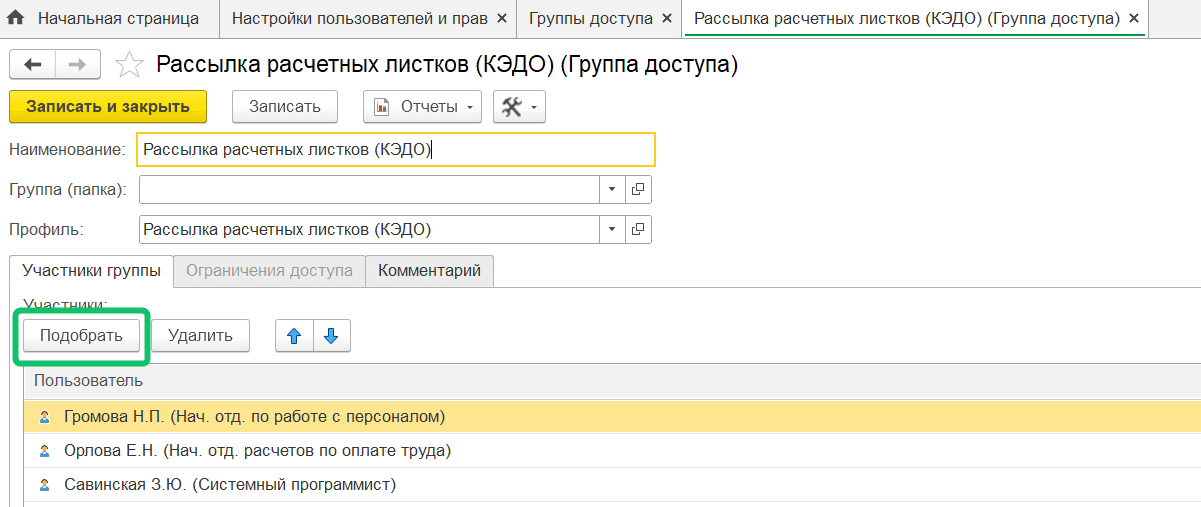
Task: Close the Группы доступа tab
Action: [x=667, y=19]
